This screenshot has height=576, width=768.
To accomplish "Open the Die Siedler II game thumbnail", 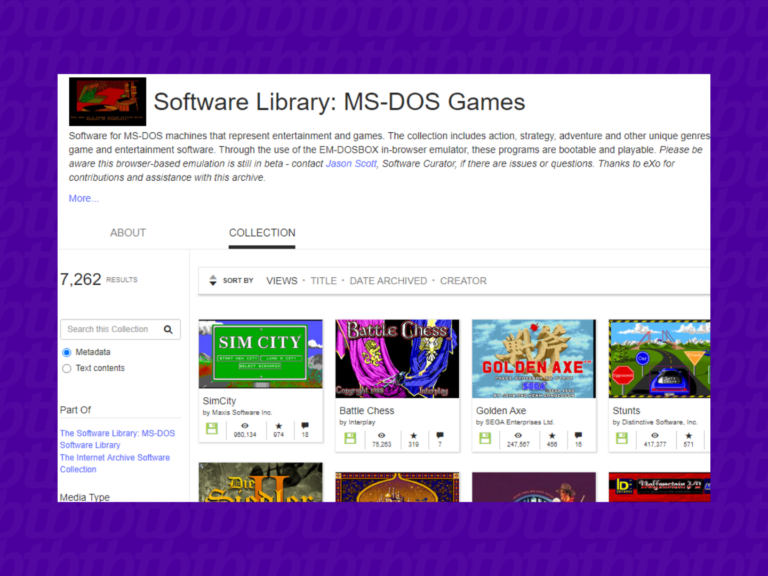I will point(261,482).
